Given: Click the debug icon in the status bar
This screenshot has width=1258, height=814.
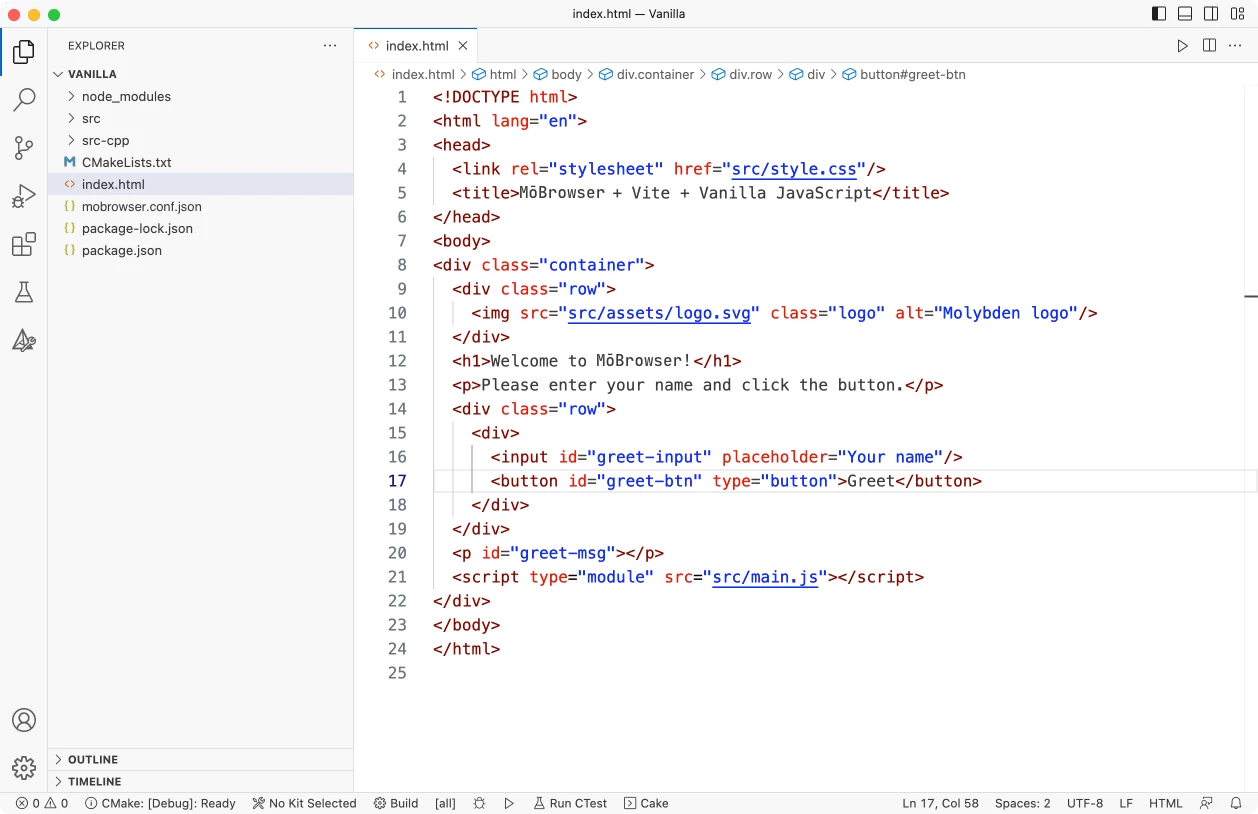Looking at the screenshot, I should click(x=479, y=803).
